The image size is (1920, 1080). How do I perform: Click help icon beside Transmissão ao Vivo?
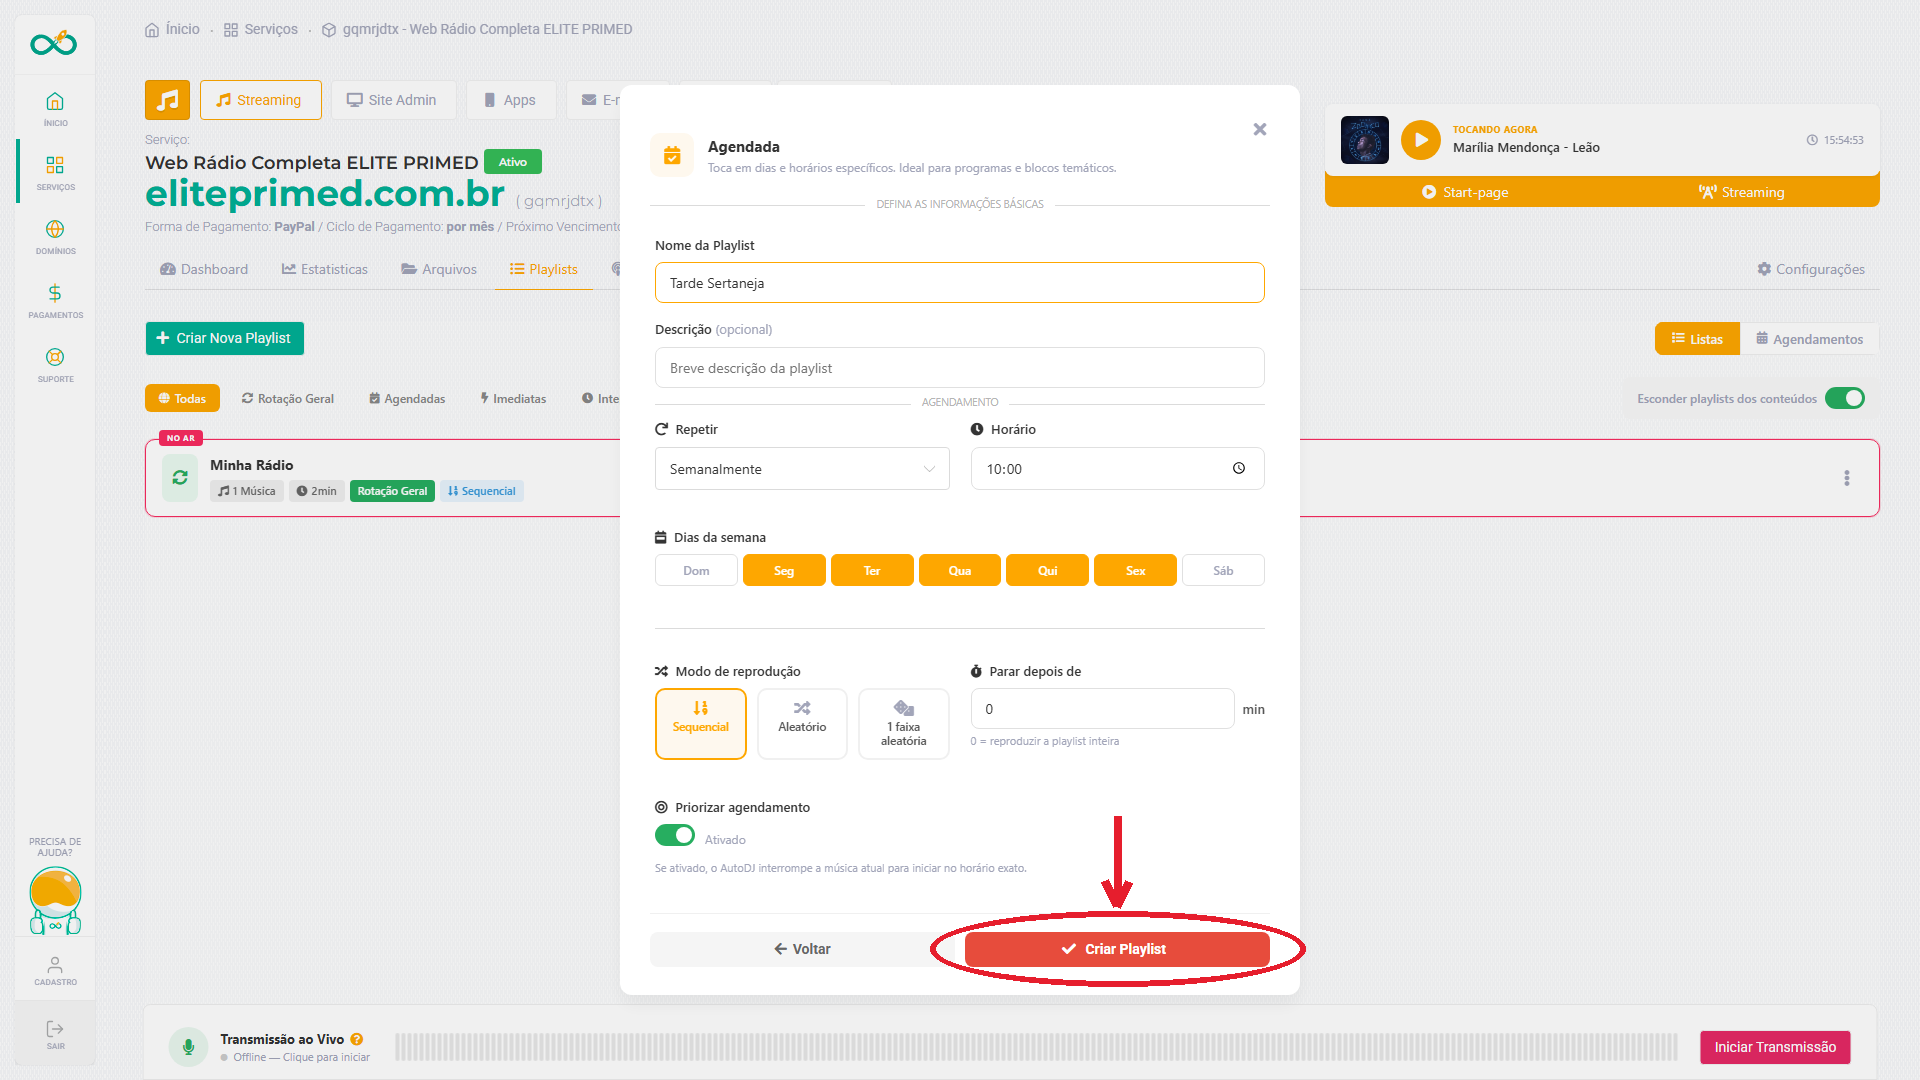[357, 1039]
